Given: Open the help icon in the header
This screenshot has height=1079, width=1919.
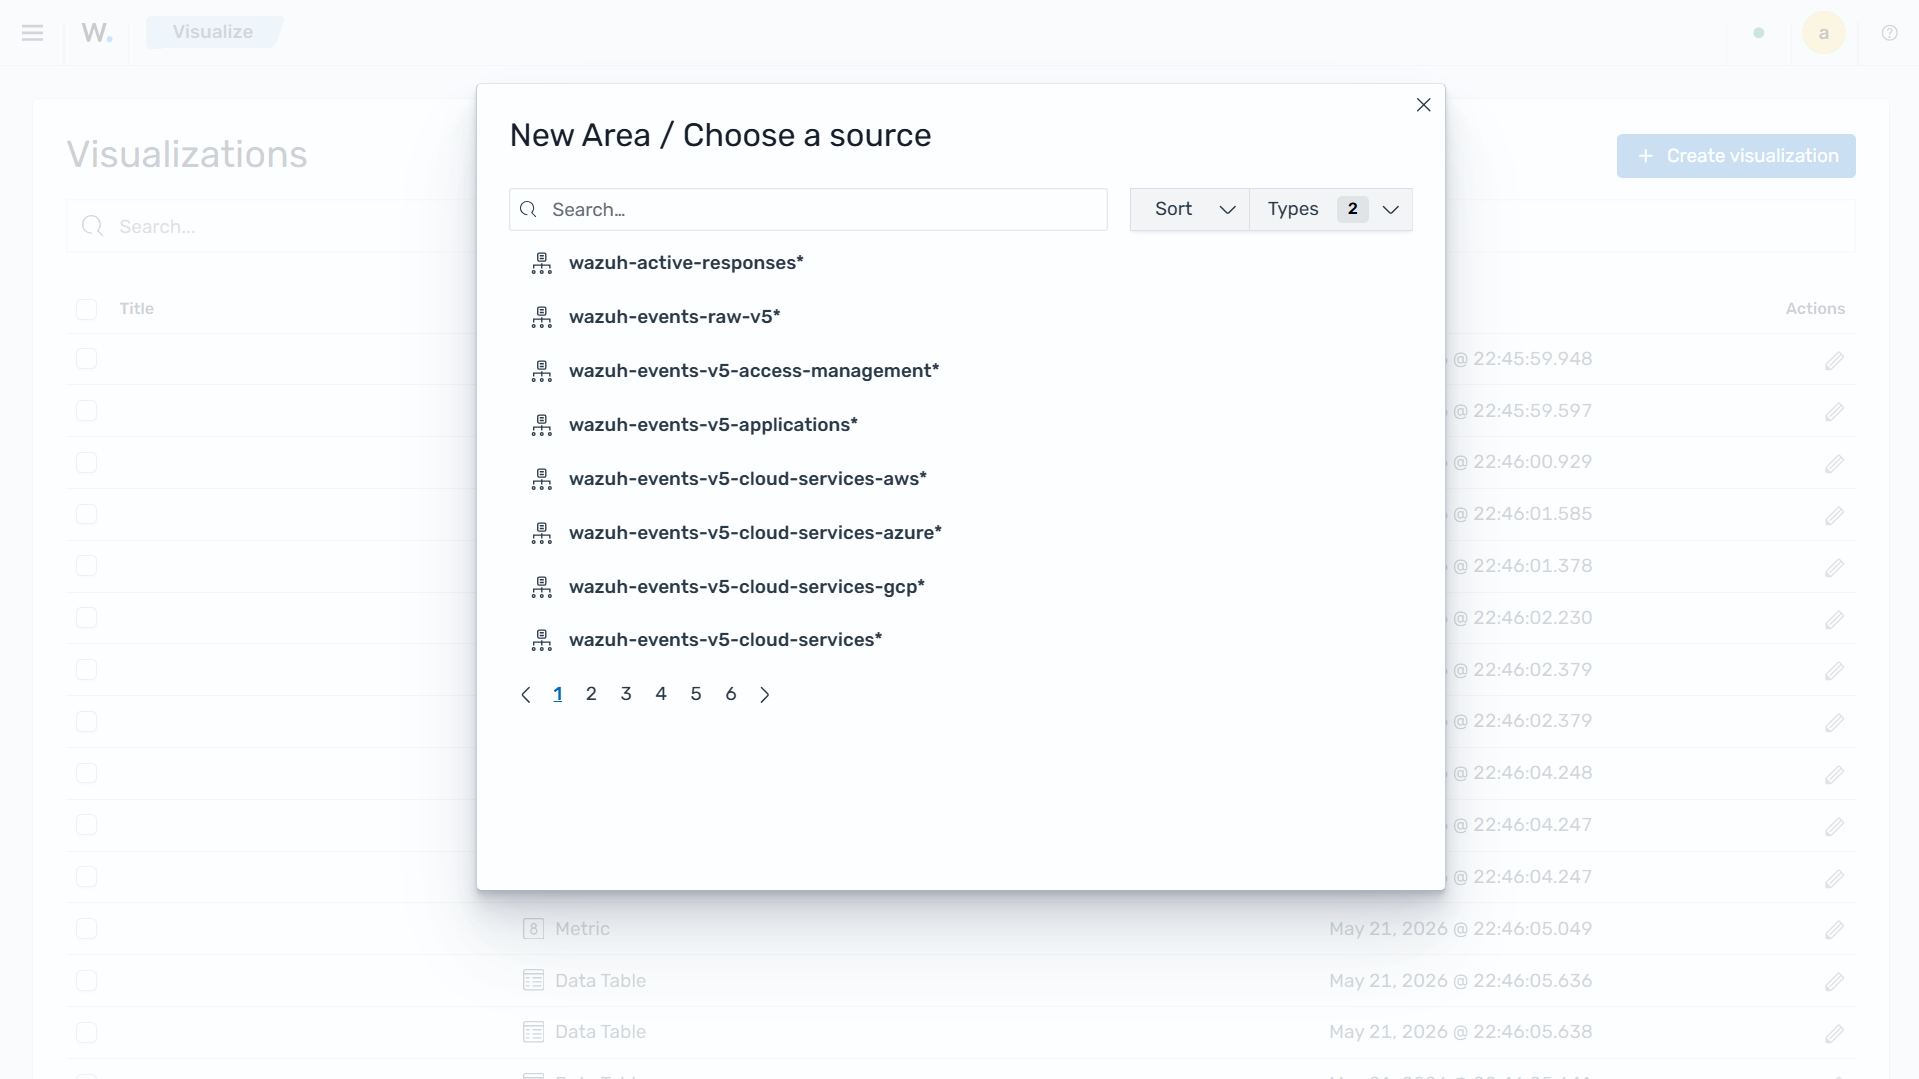Looking at the screenshot, I should point(1889,33).
